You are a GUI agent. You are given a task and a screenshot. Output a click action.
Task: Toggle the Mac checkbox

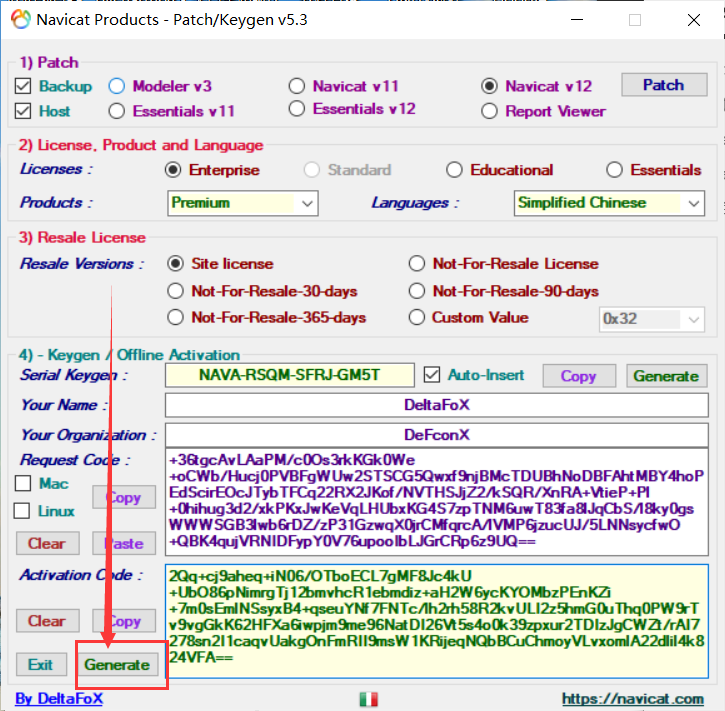point(23,484)
